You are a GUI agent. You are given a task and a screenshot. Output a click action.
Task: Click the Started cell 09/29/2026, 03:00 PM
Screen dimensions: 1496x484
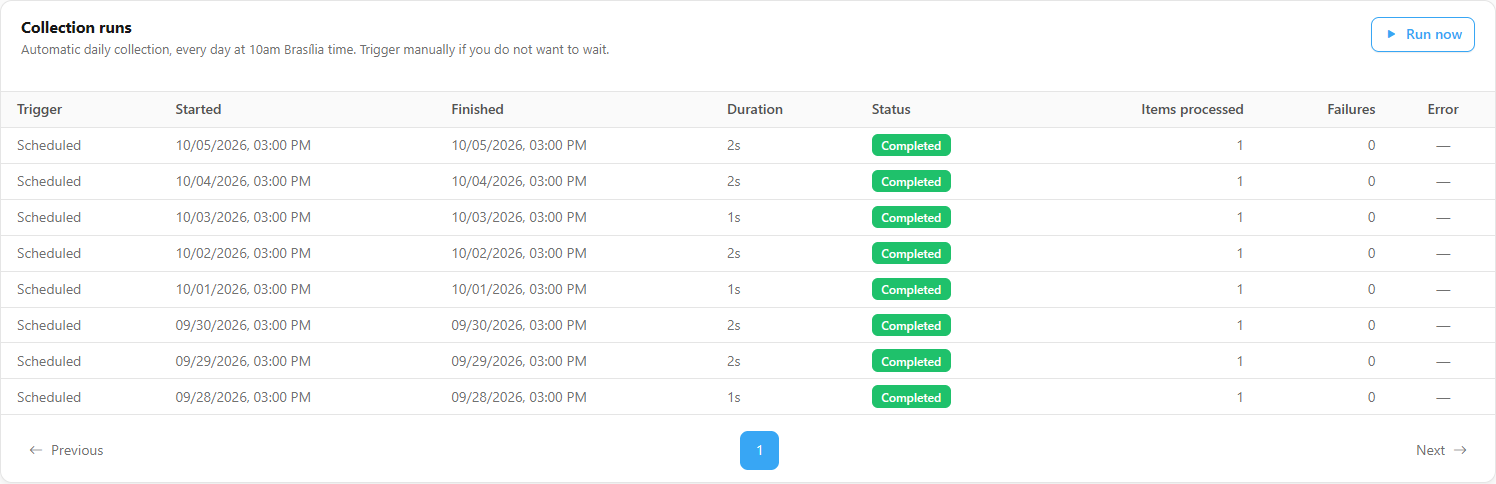tap(243, 361)
